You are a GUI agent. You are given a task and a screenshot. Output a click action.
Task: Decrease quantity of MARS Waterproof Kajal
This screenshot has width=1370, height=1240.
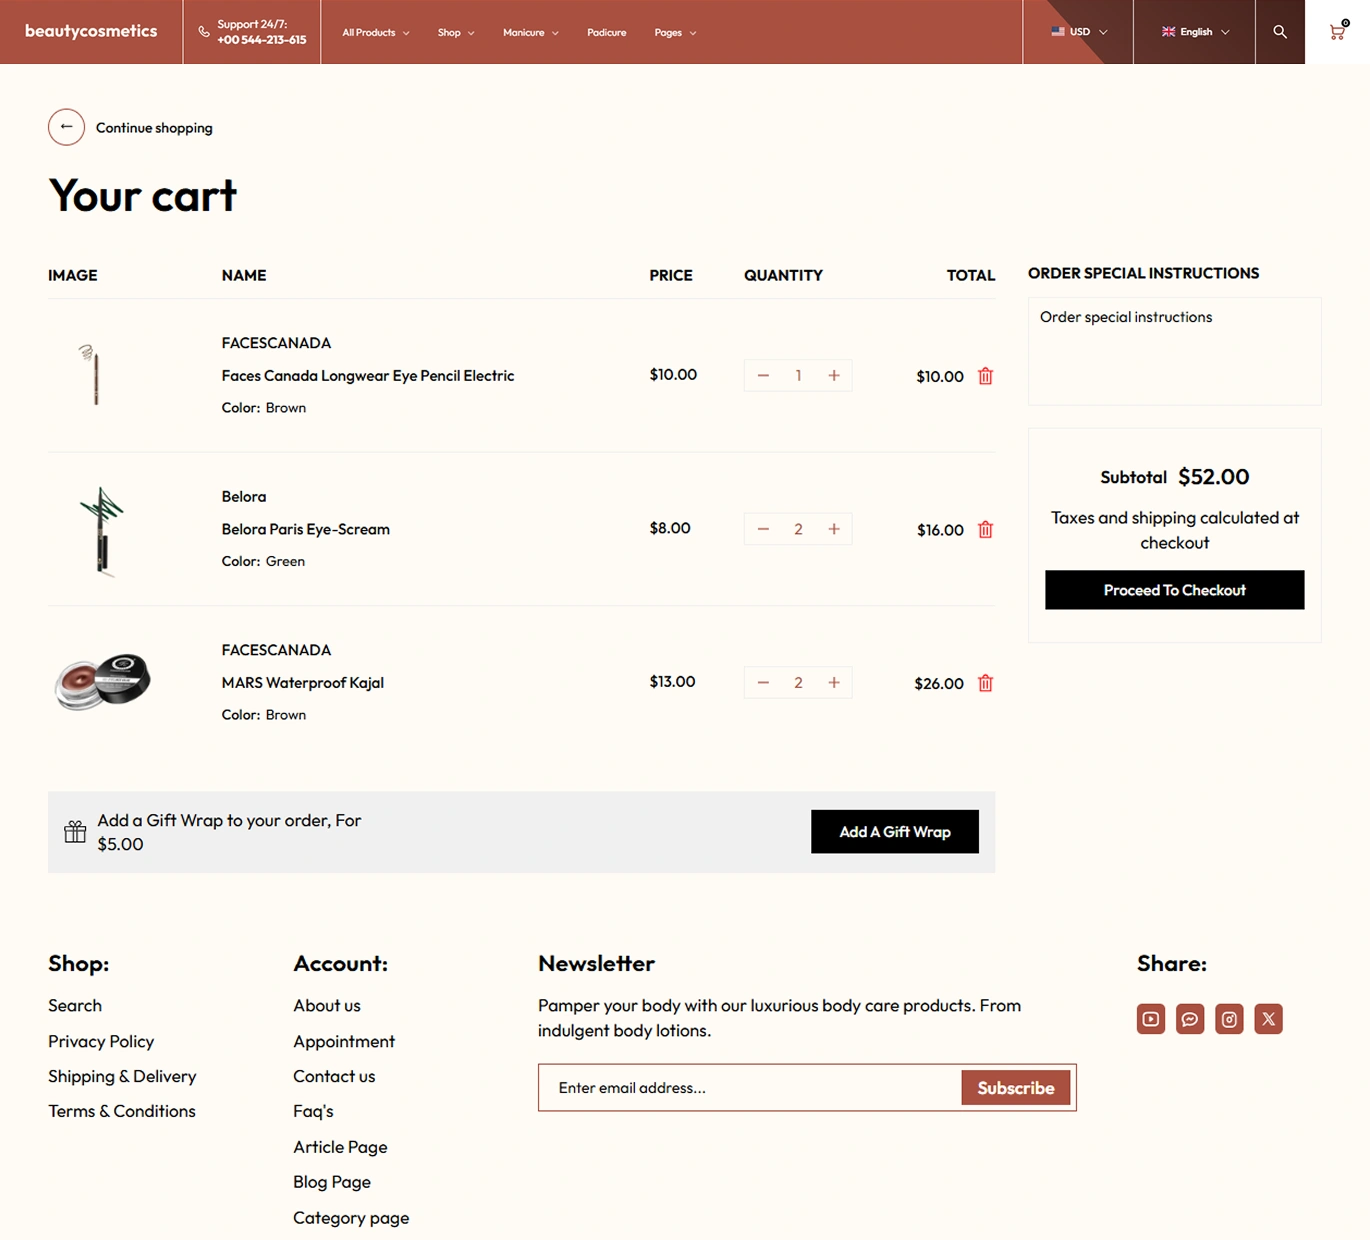(x=763, y=683)
